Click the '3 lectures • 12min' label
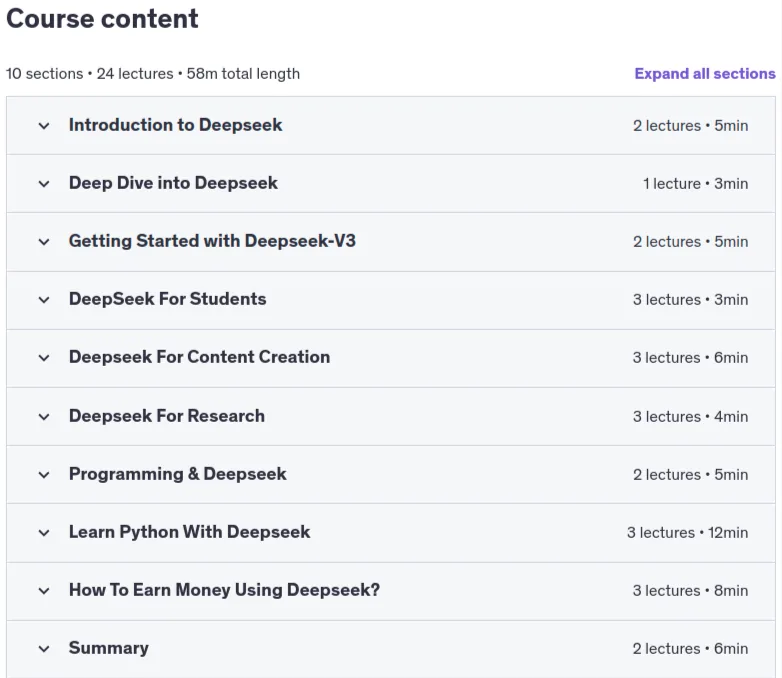Screen dimensions: 782x678 click(687, 532)
